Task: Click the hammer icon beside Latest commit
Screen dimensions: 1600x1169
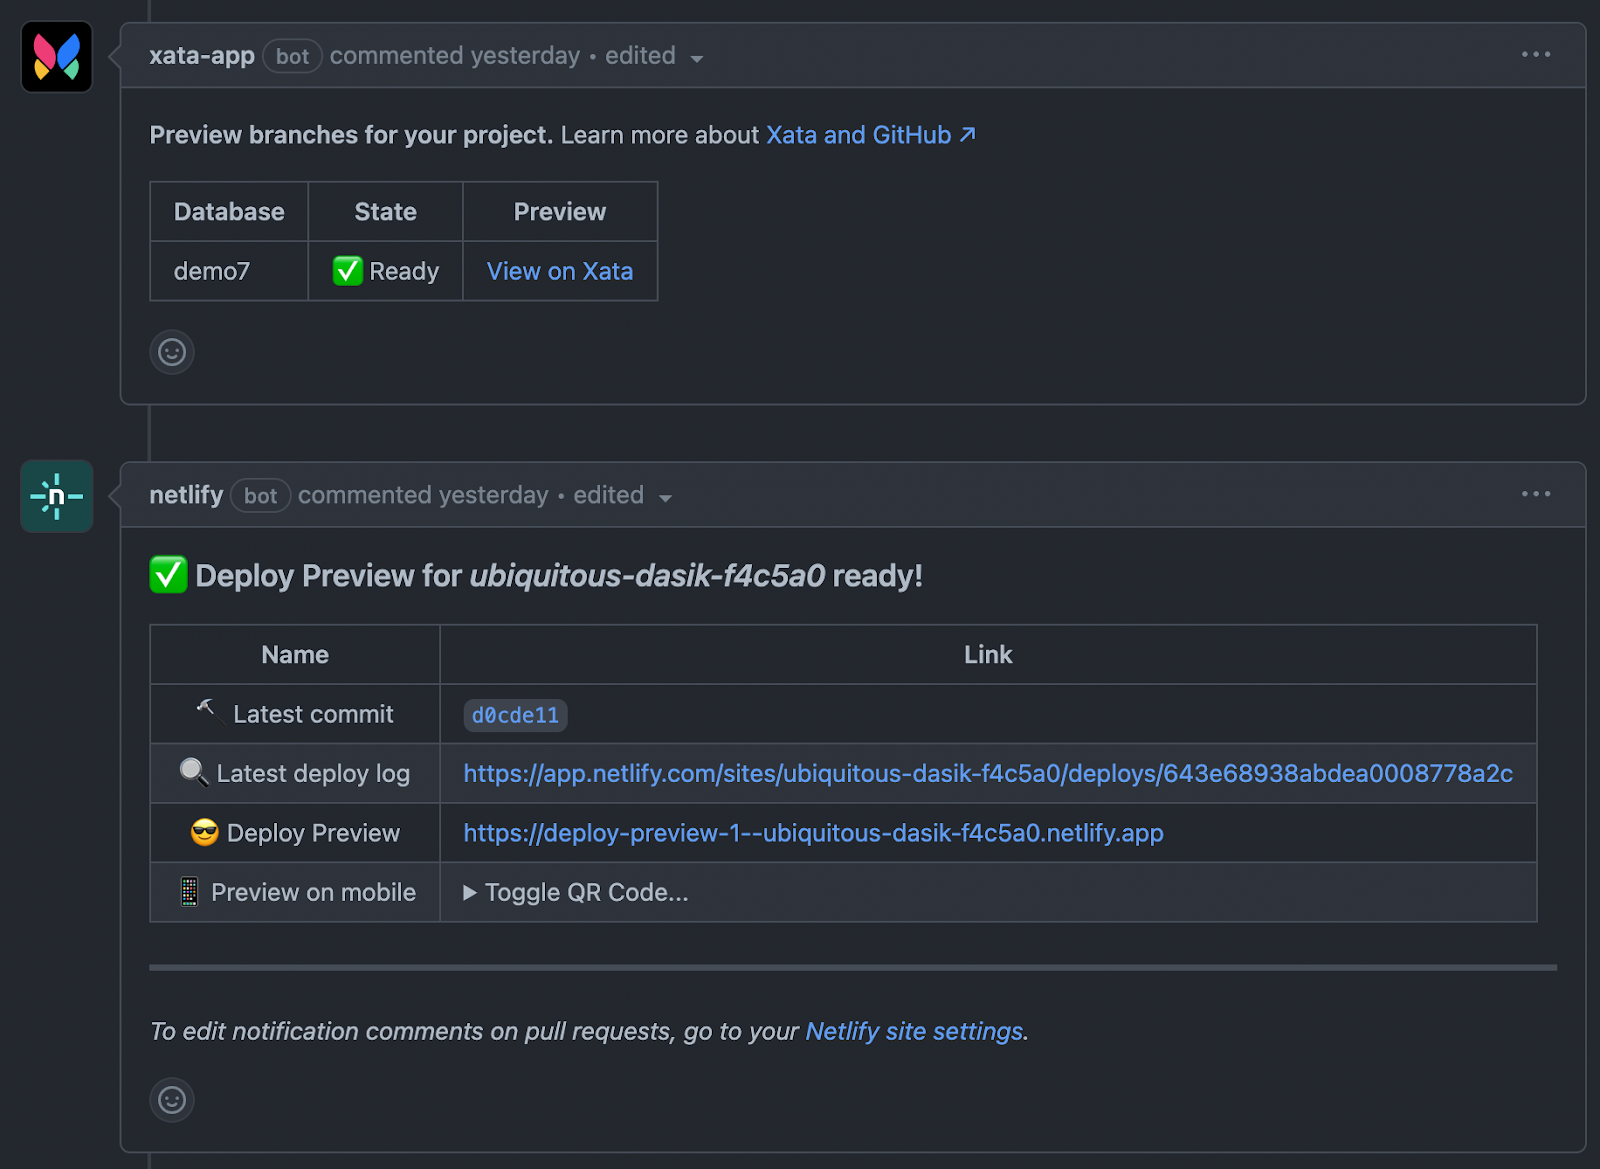Action: coord(208,711)
